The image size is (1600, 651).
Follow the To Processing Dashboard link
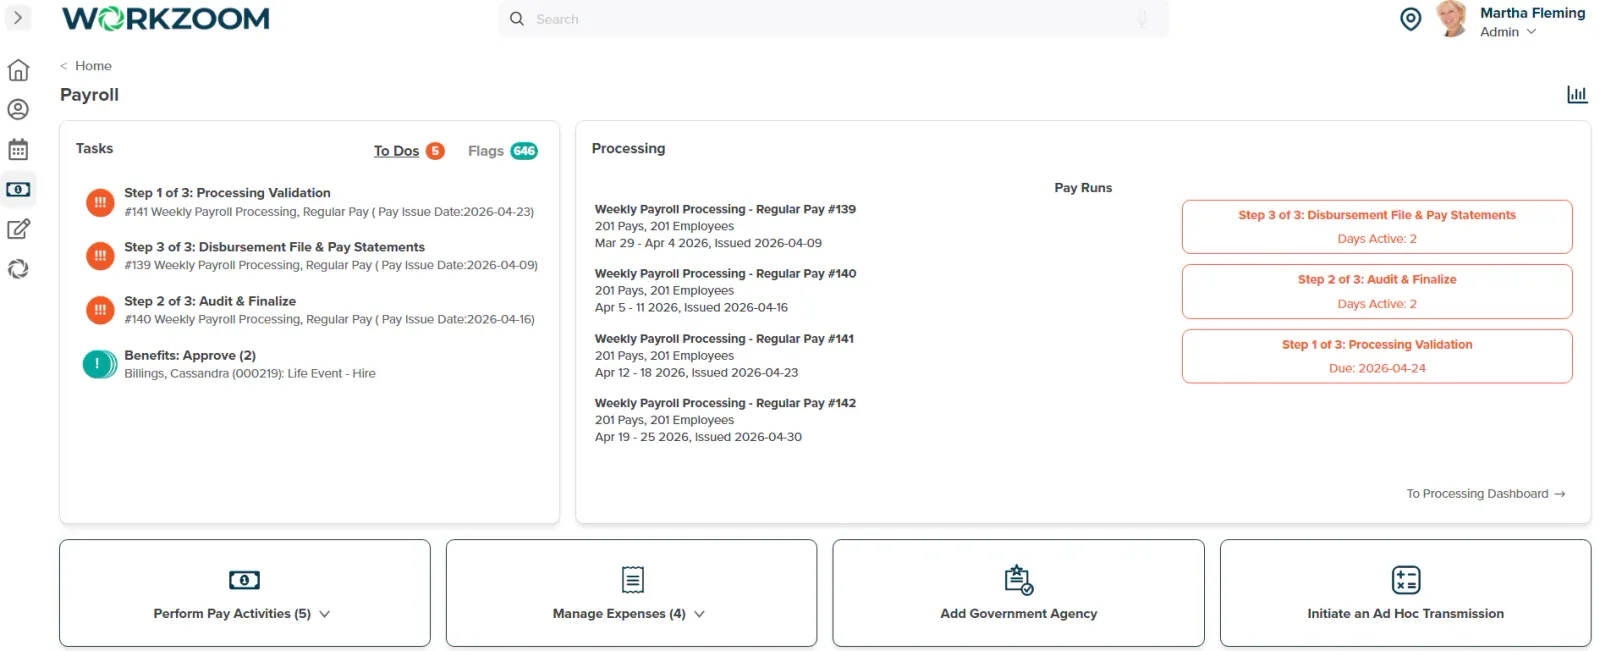[x=1485, y=494]
